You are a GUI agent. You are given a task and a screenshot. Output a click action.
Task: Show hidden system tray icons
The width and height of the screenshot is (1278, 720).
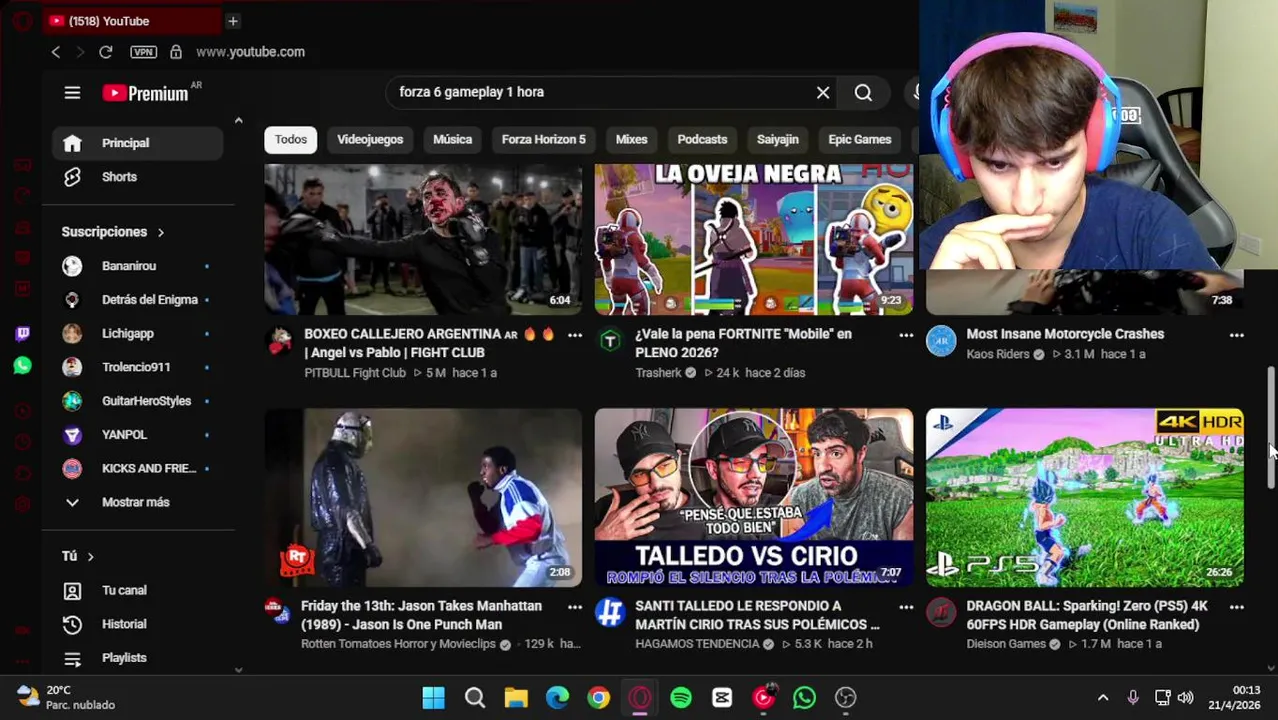(x=1103, y=698)
